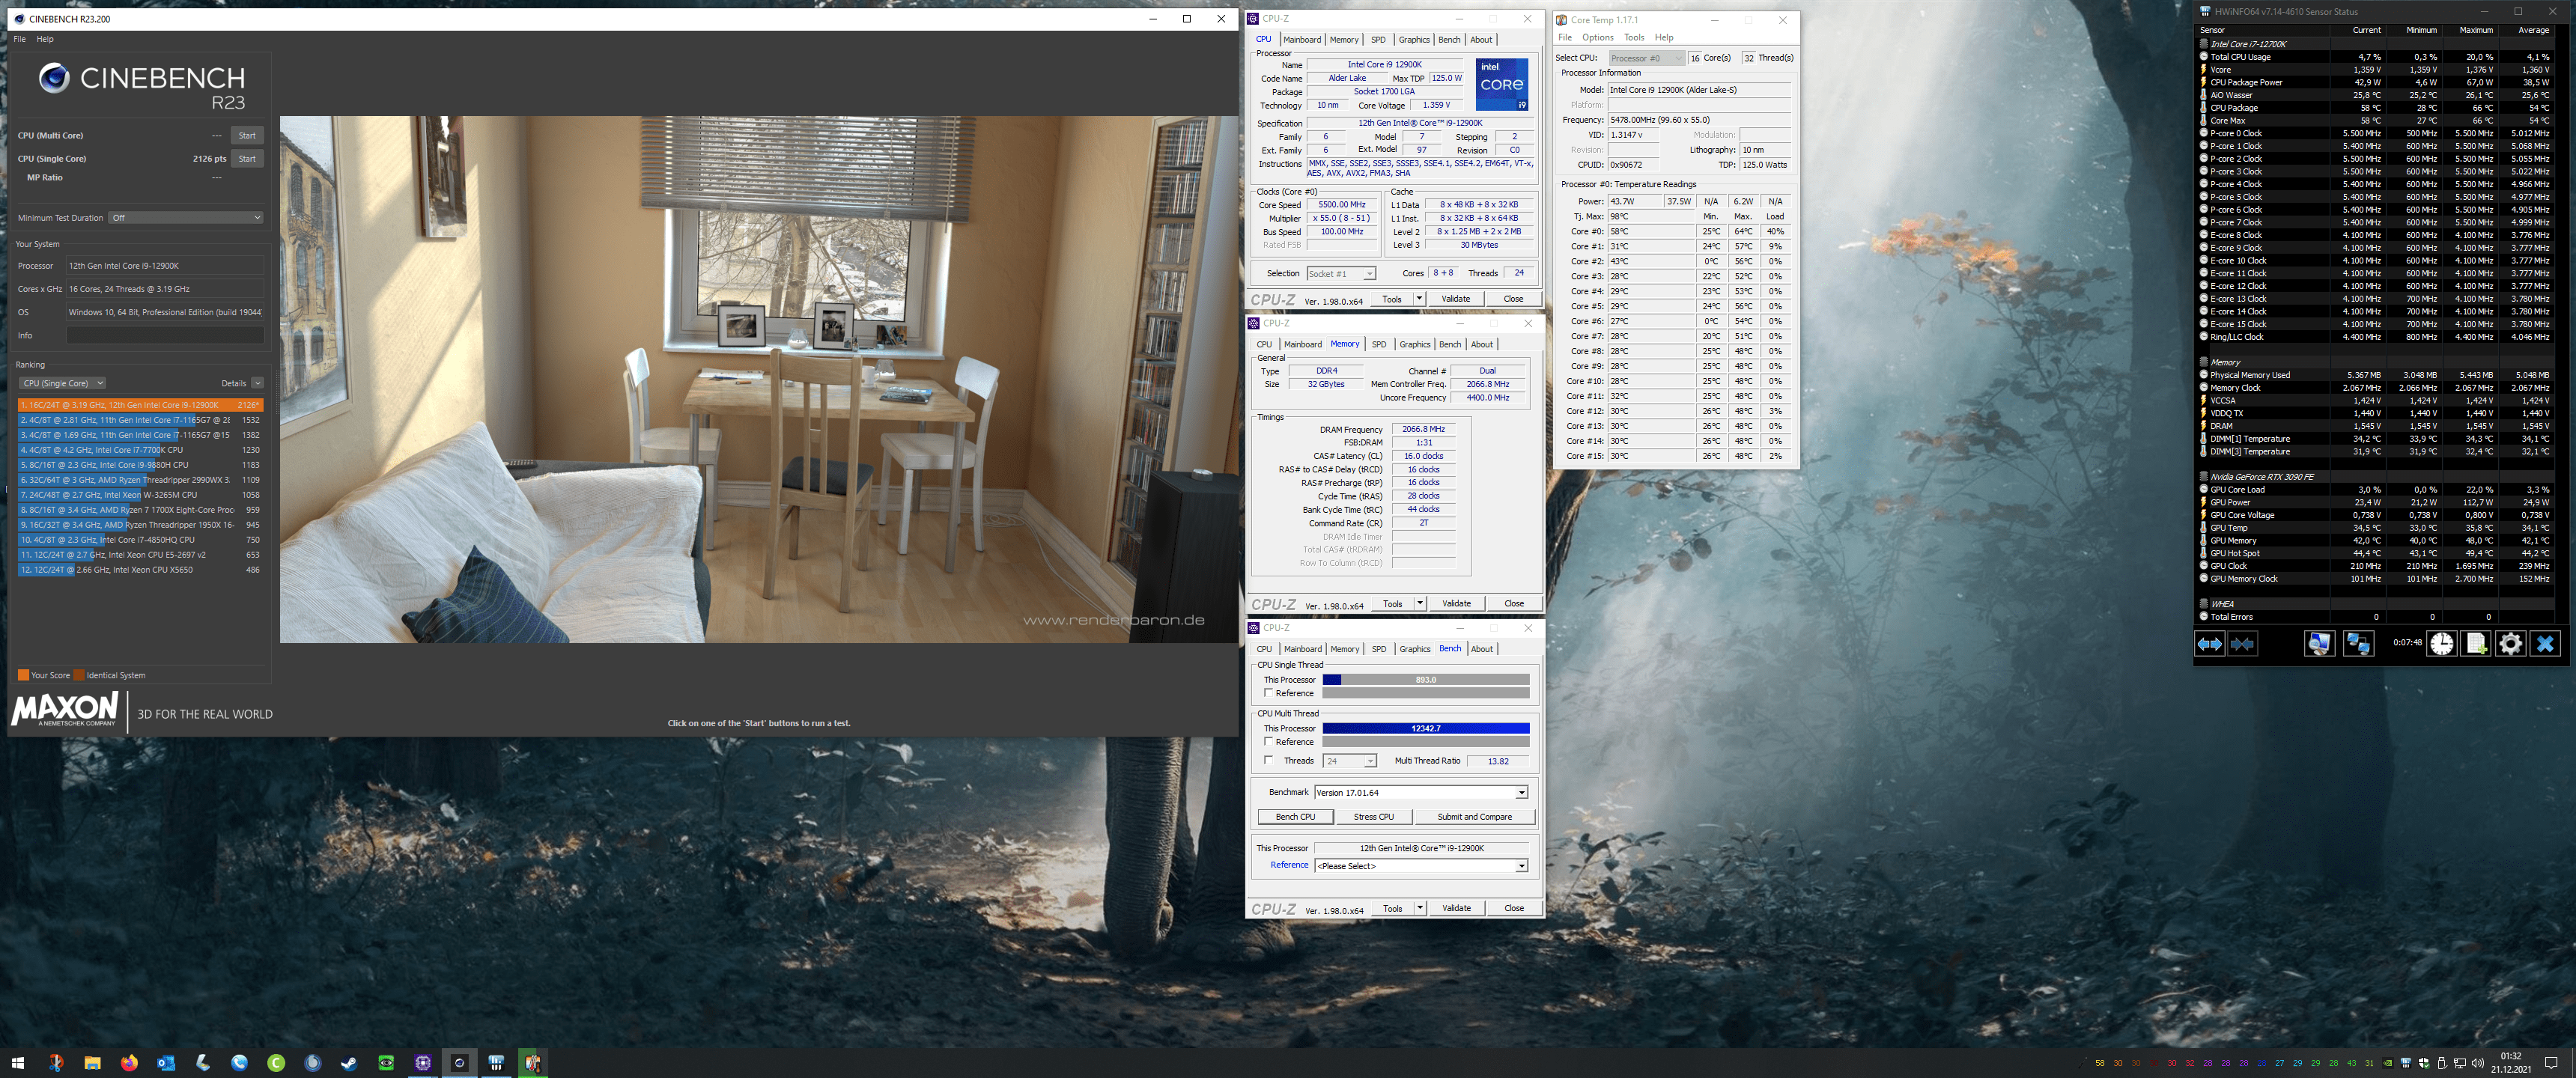Switch to Core Temp taskbar icon
This screenshot has width=2576, height=1078.
[533, 1062]
